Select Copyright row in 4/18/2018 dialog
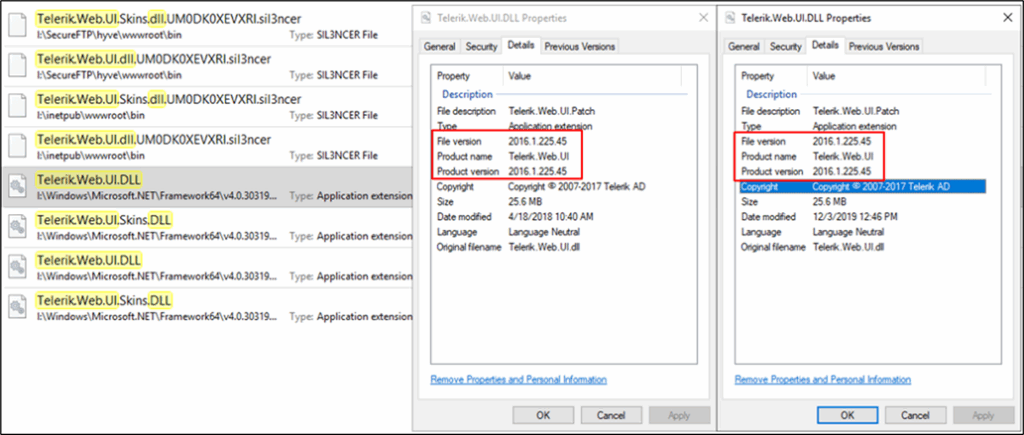Image resolution: width=1024 pixels, height=435 pixels. point(558,187)
